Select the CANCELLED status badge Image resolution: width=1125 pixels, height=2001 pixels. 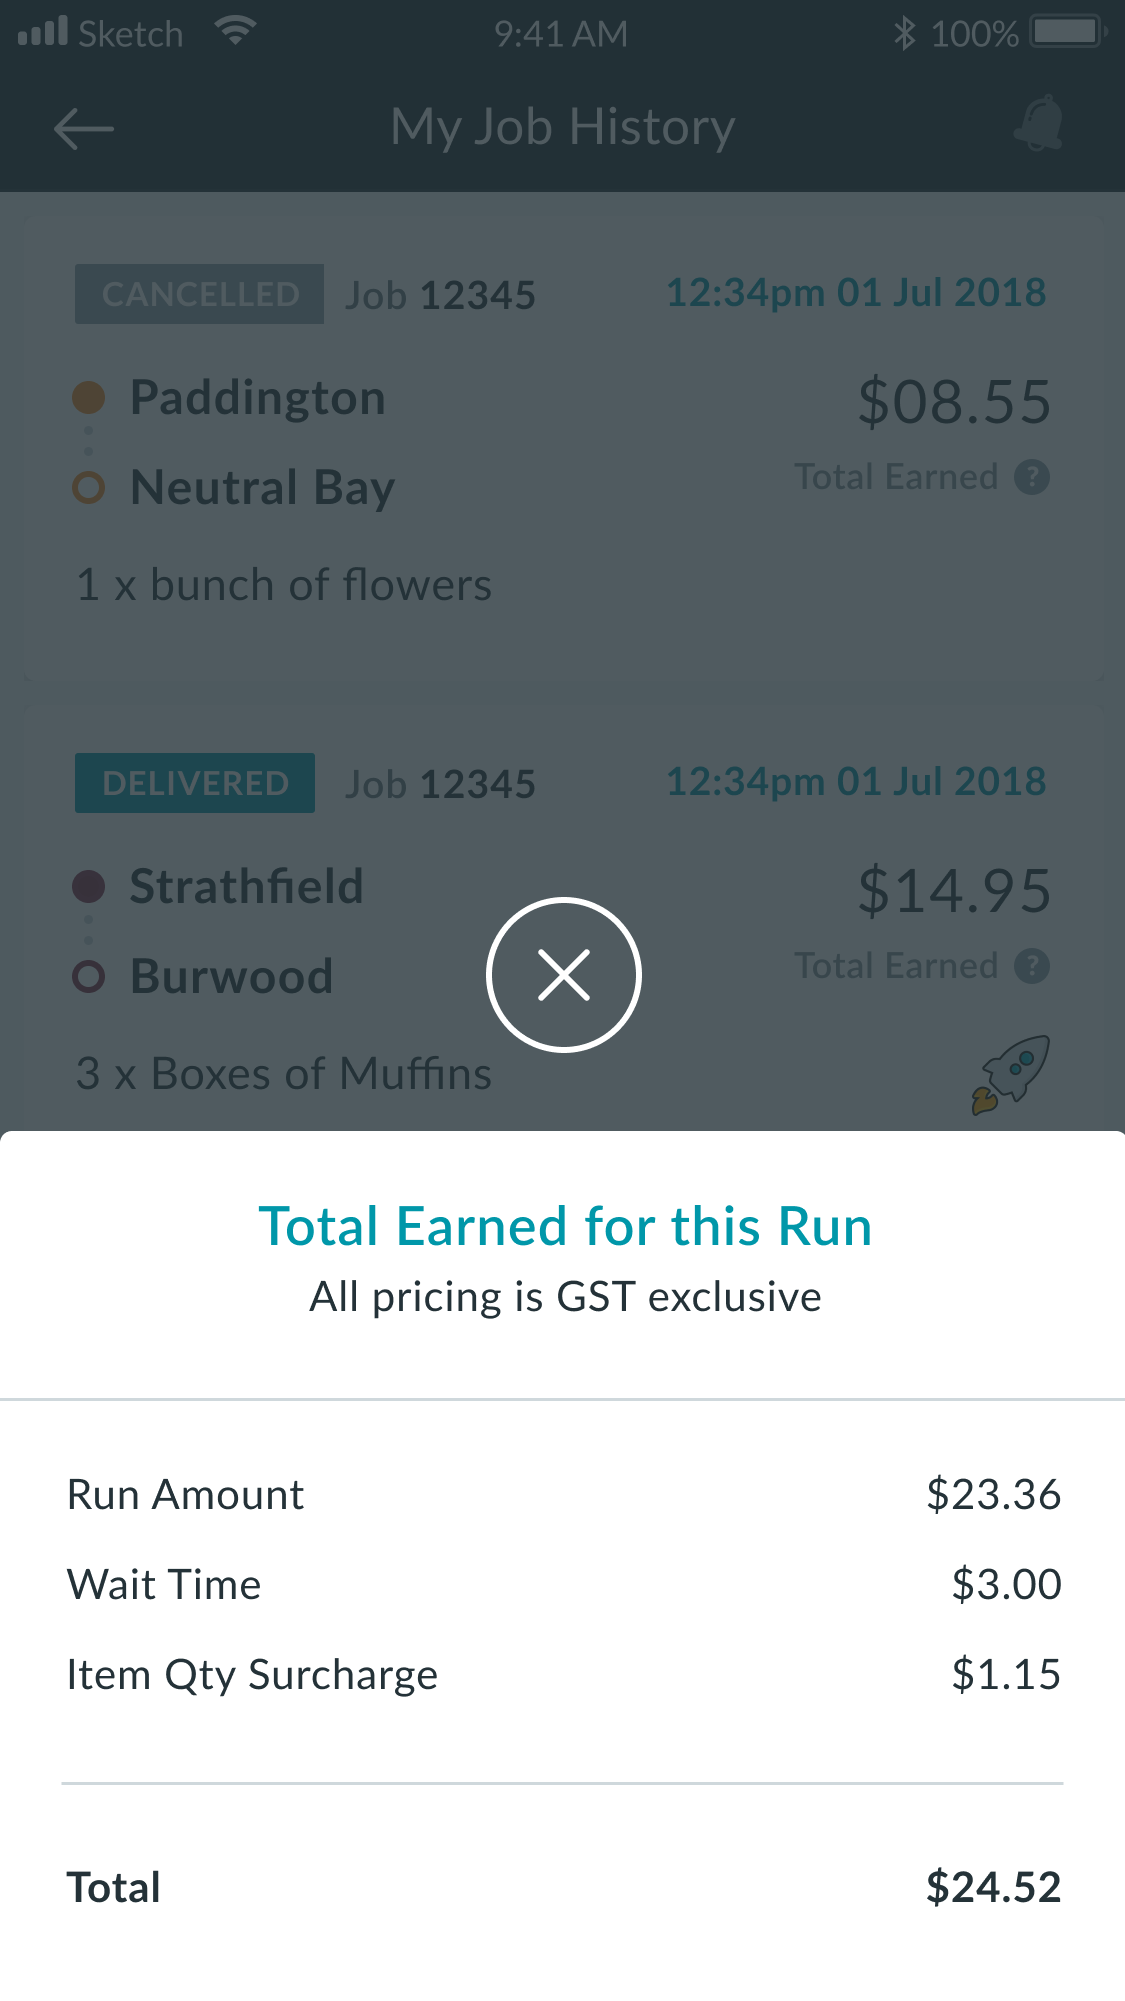coord(199,294)
